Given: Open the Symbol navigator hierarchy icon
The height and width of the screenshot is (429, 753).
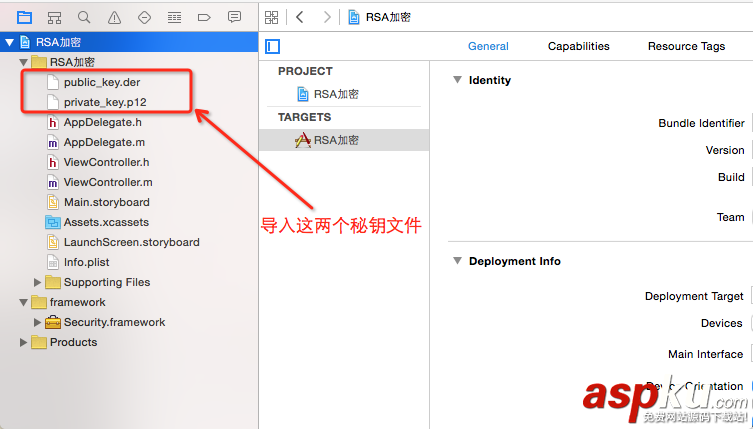Looking at the screenshot, I should [54, 18].
